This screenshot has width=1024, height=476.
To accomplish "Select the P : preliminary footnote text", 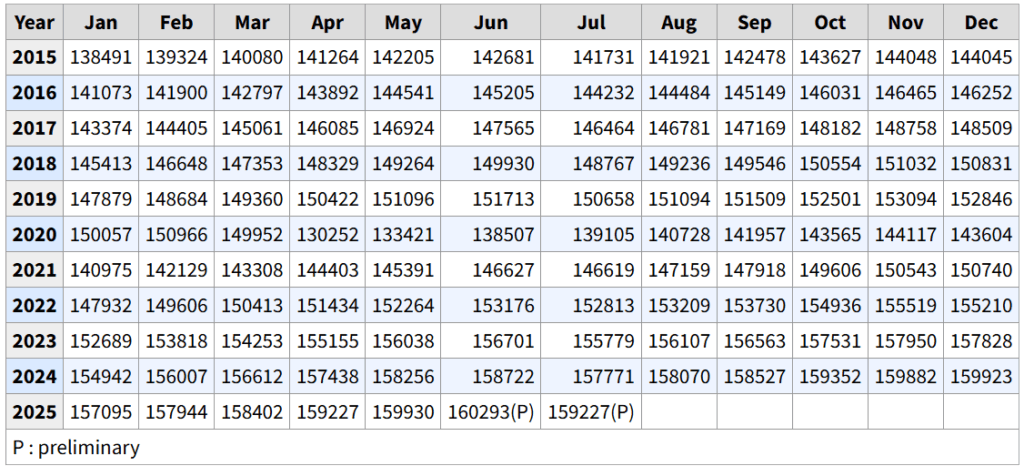I will (76, 447).
